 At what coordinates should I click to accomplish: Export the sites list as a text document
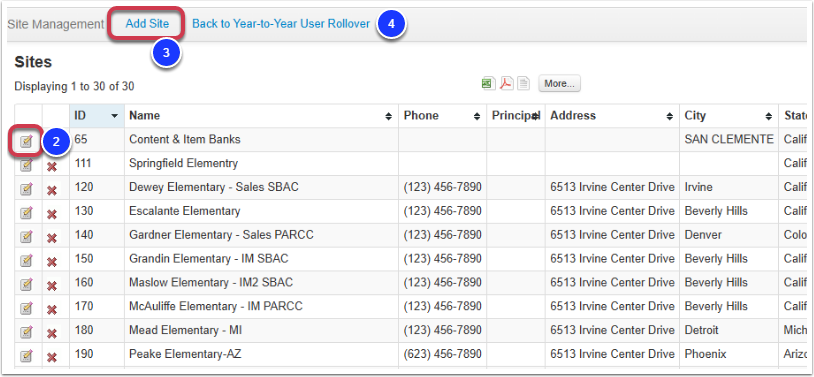pos(524,84)
